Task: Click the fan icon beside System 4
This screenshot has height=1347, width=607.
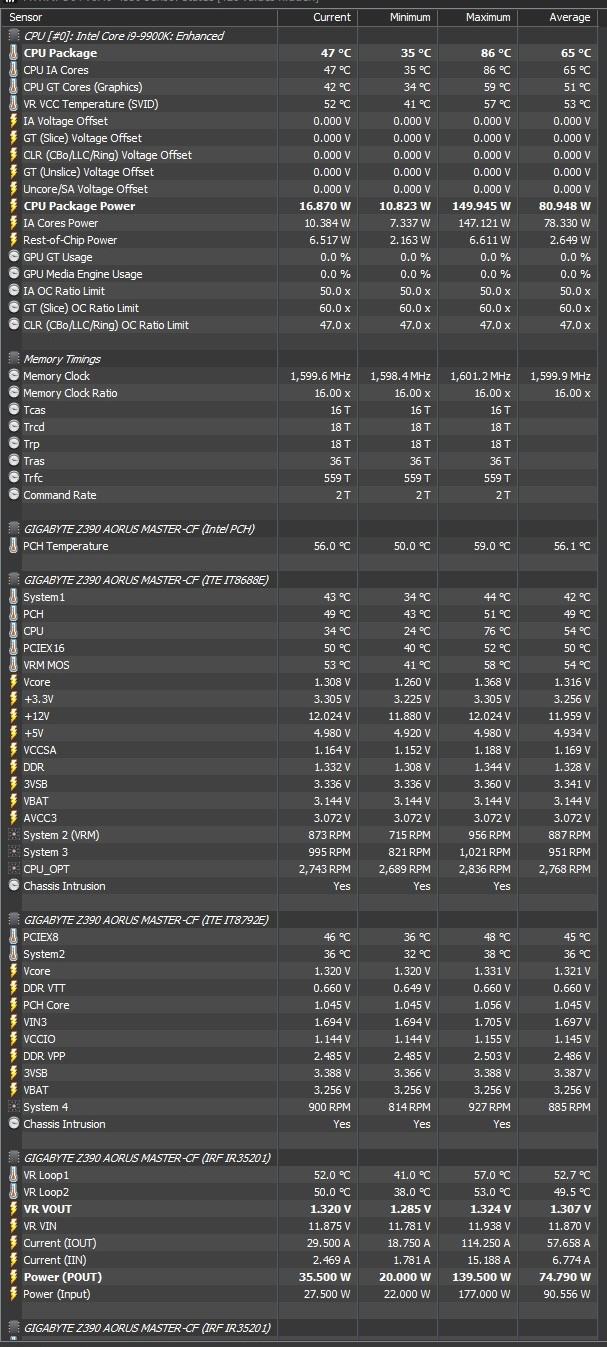Action: [x=13, y=1107]
